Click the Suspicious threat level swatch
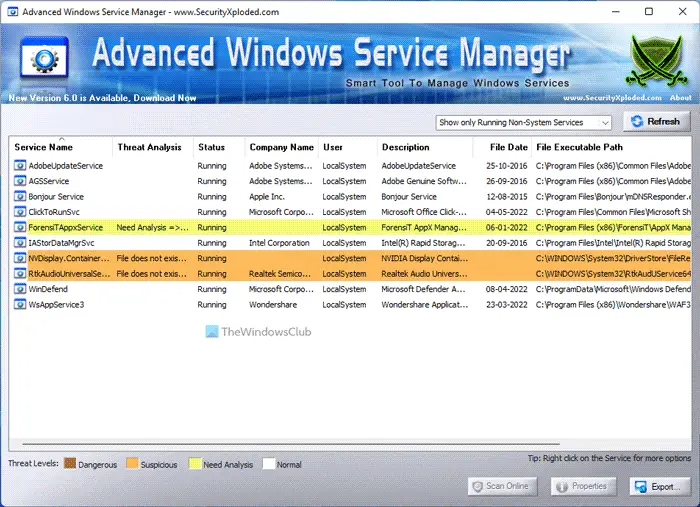This screenshot has width=700, height=507. pyautogui.click(x=132, y=463)
